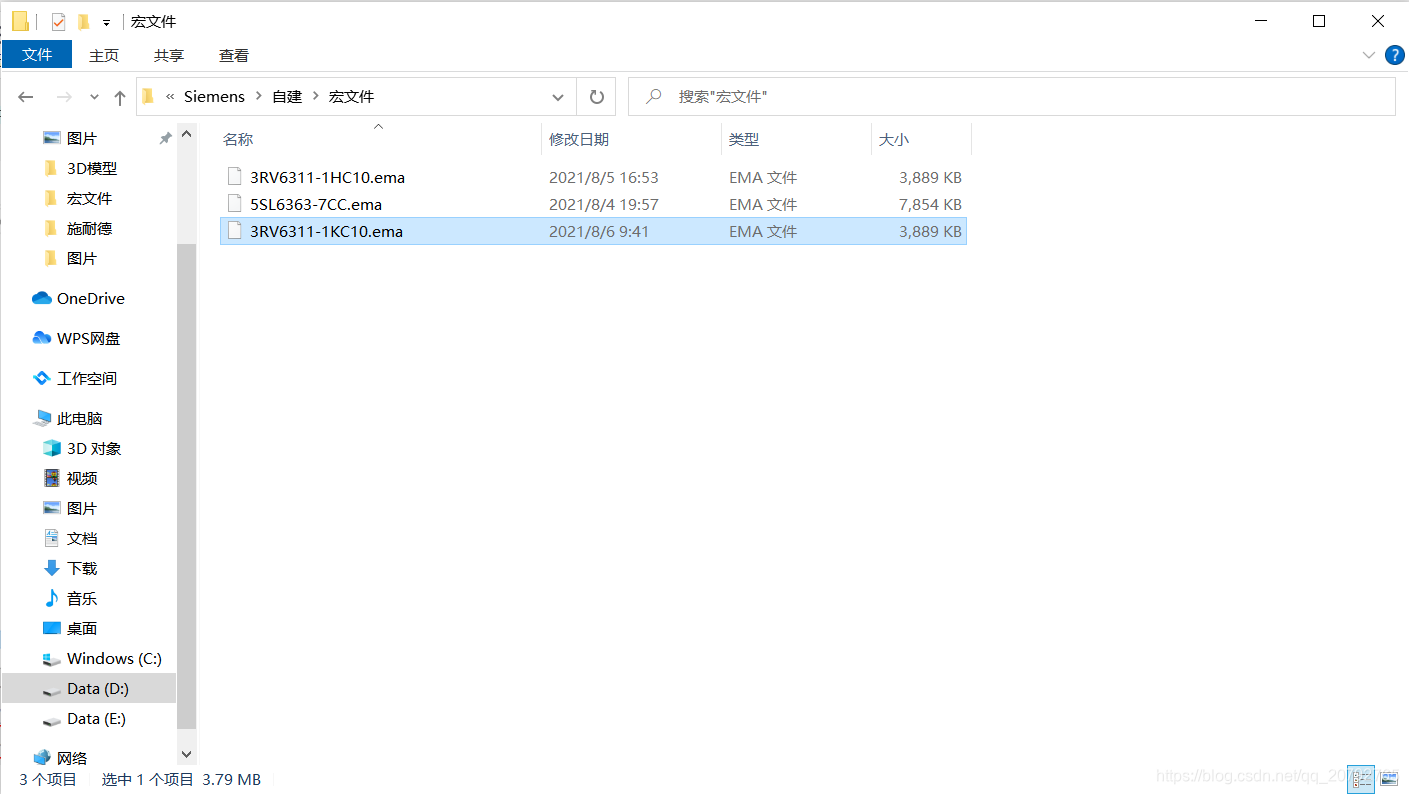Open the quick access toolbar dropdown
Image resolution: width=1409 pixels, height=794 pixels.
coord(106,22)
